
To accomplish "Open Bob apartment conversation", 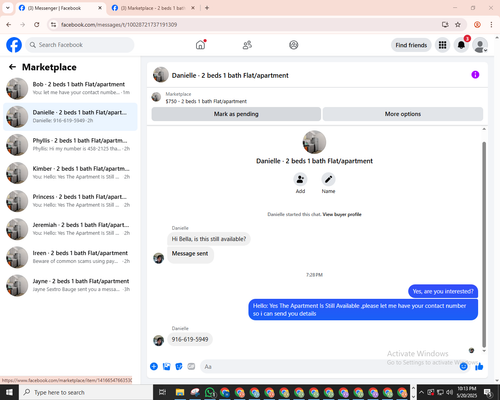I will (x=70, y=88).
